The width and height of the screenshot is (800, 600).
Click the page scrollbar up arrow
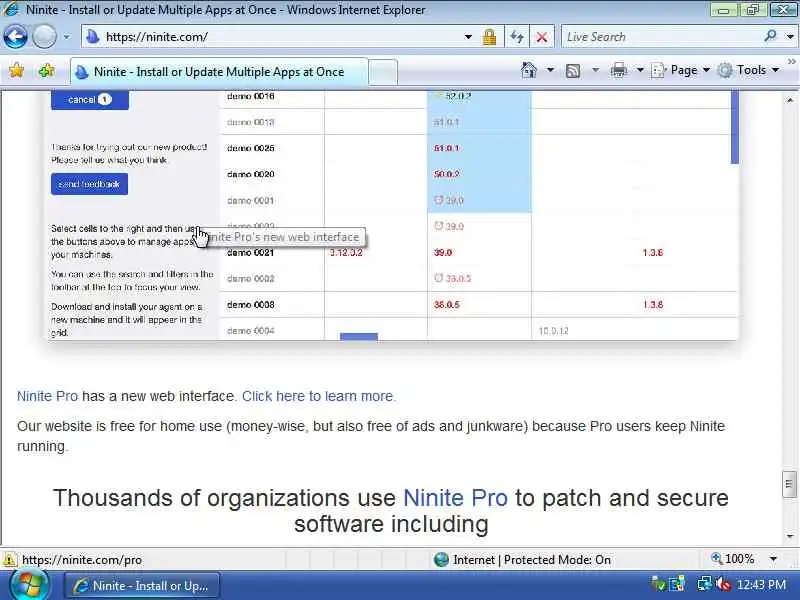click(x=790, y=99)
